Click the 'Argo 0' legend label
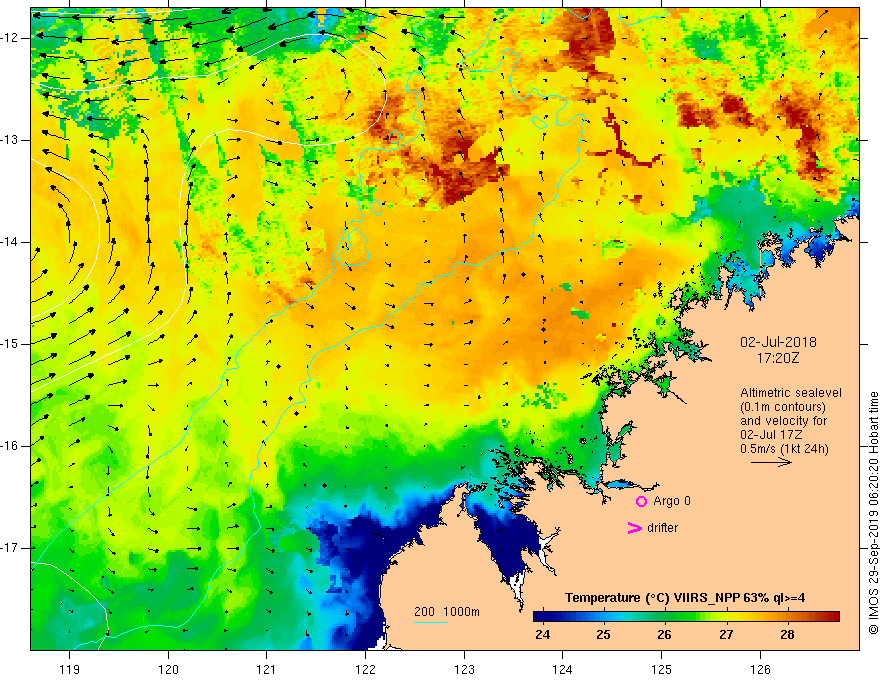This screenshot has height=680, width=880. point(672,501)
